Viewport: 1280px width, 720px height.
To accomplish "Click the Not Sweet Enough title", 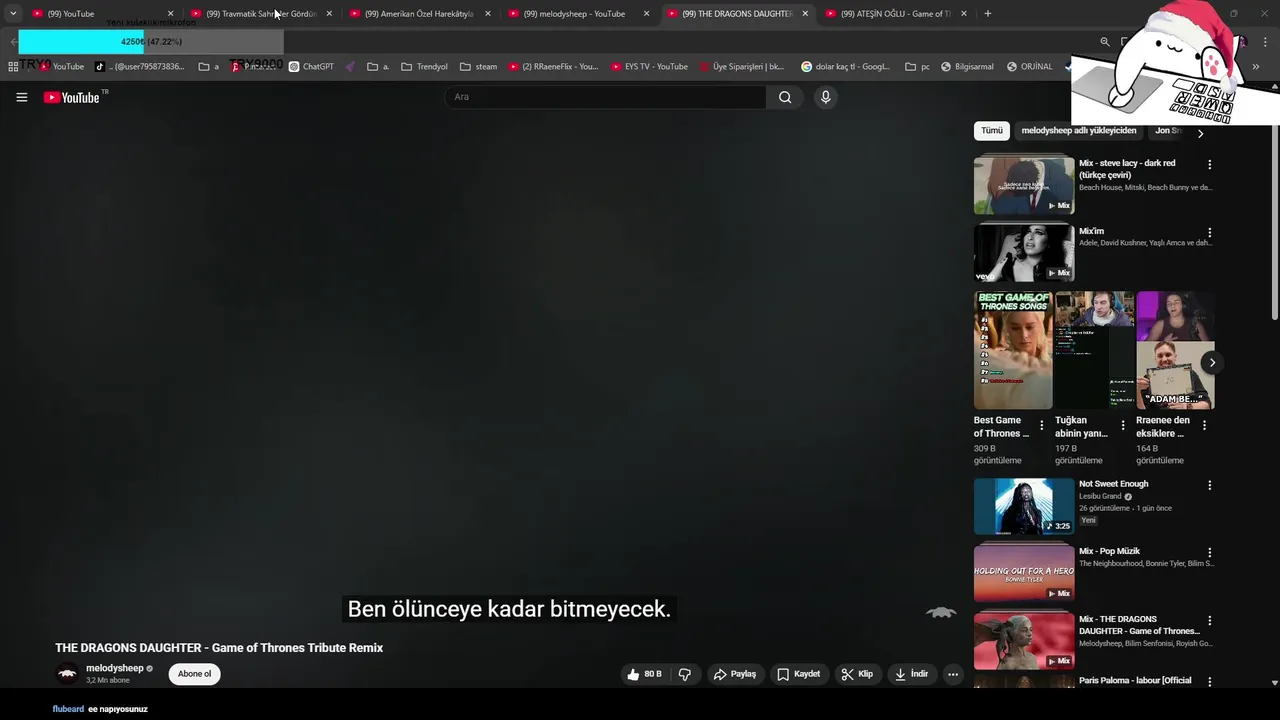I will (1113, 484).
